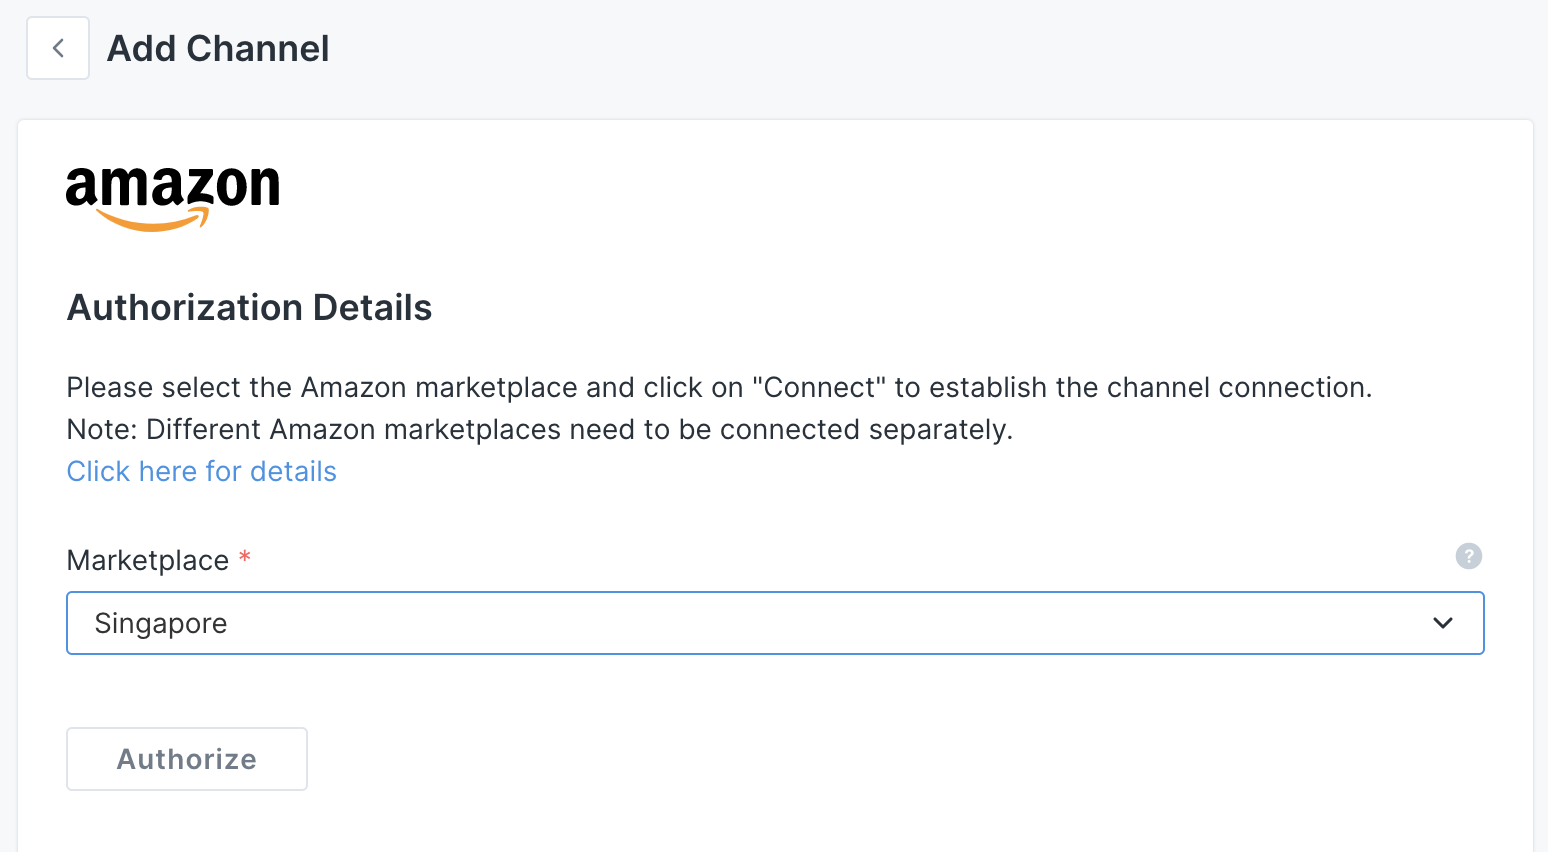The width and height of the screenshot is (1548, 852).
Task: Click the red required asterisk beside Marketplace
Action: (x=244, y=558)
